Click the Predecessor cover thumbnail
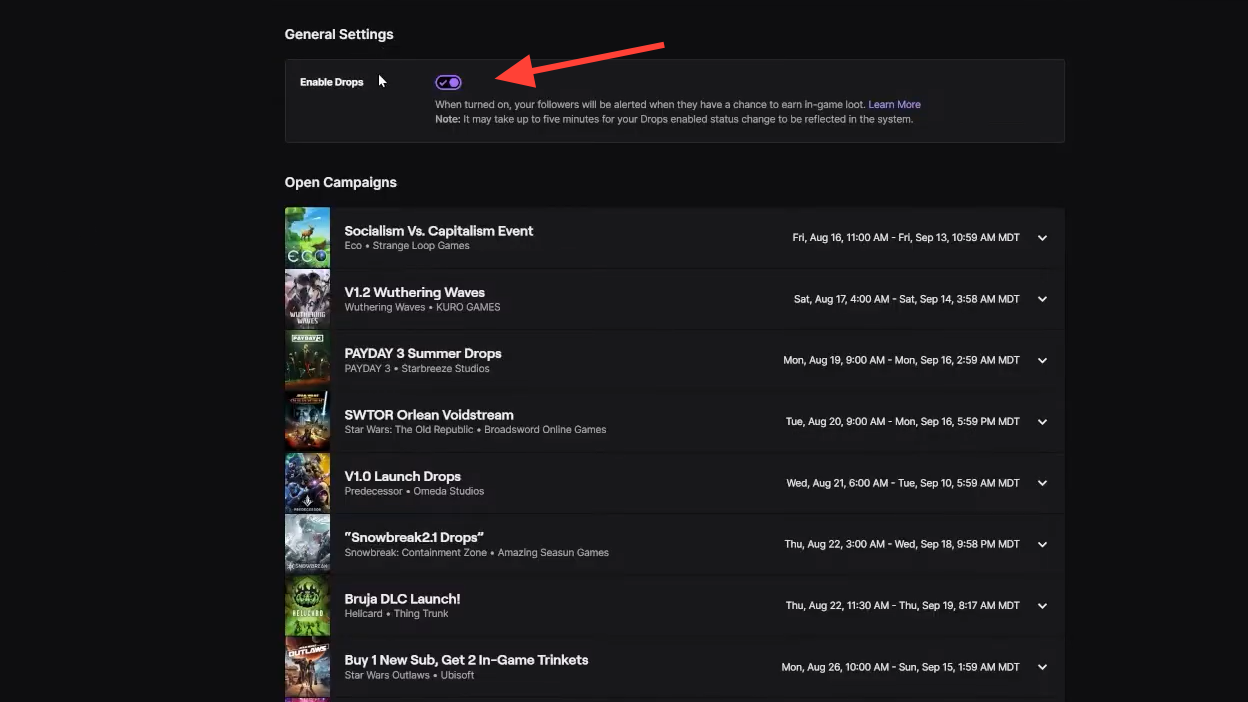Viewport: 1248px width, 702px height. [307, 483]
